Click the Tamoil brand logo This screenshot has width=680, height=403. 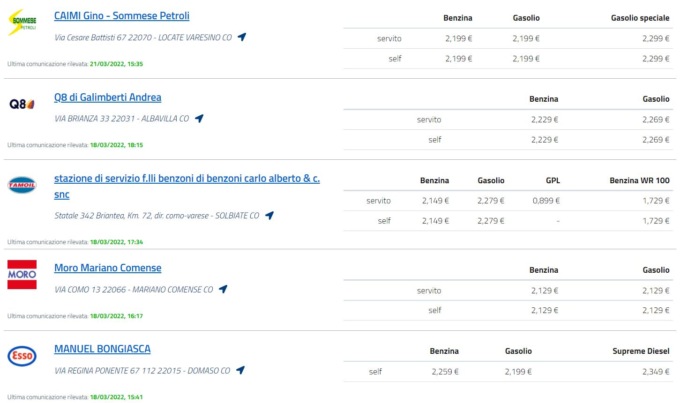point(22,185)
